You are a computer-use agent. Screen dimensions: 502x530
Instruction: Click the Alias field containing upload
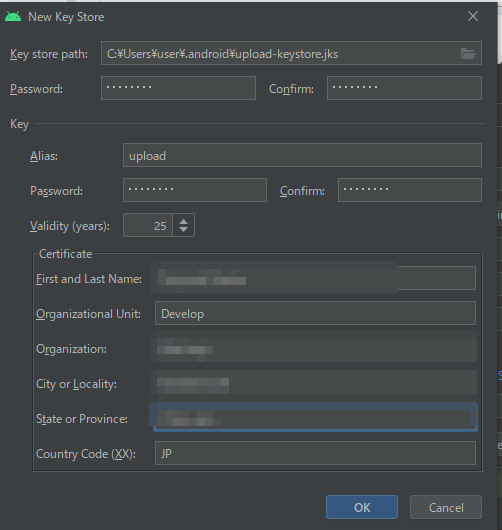[x=302, y=155]
